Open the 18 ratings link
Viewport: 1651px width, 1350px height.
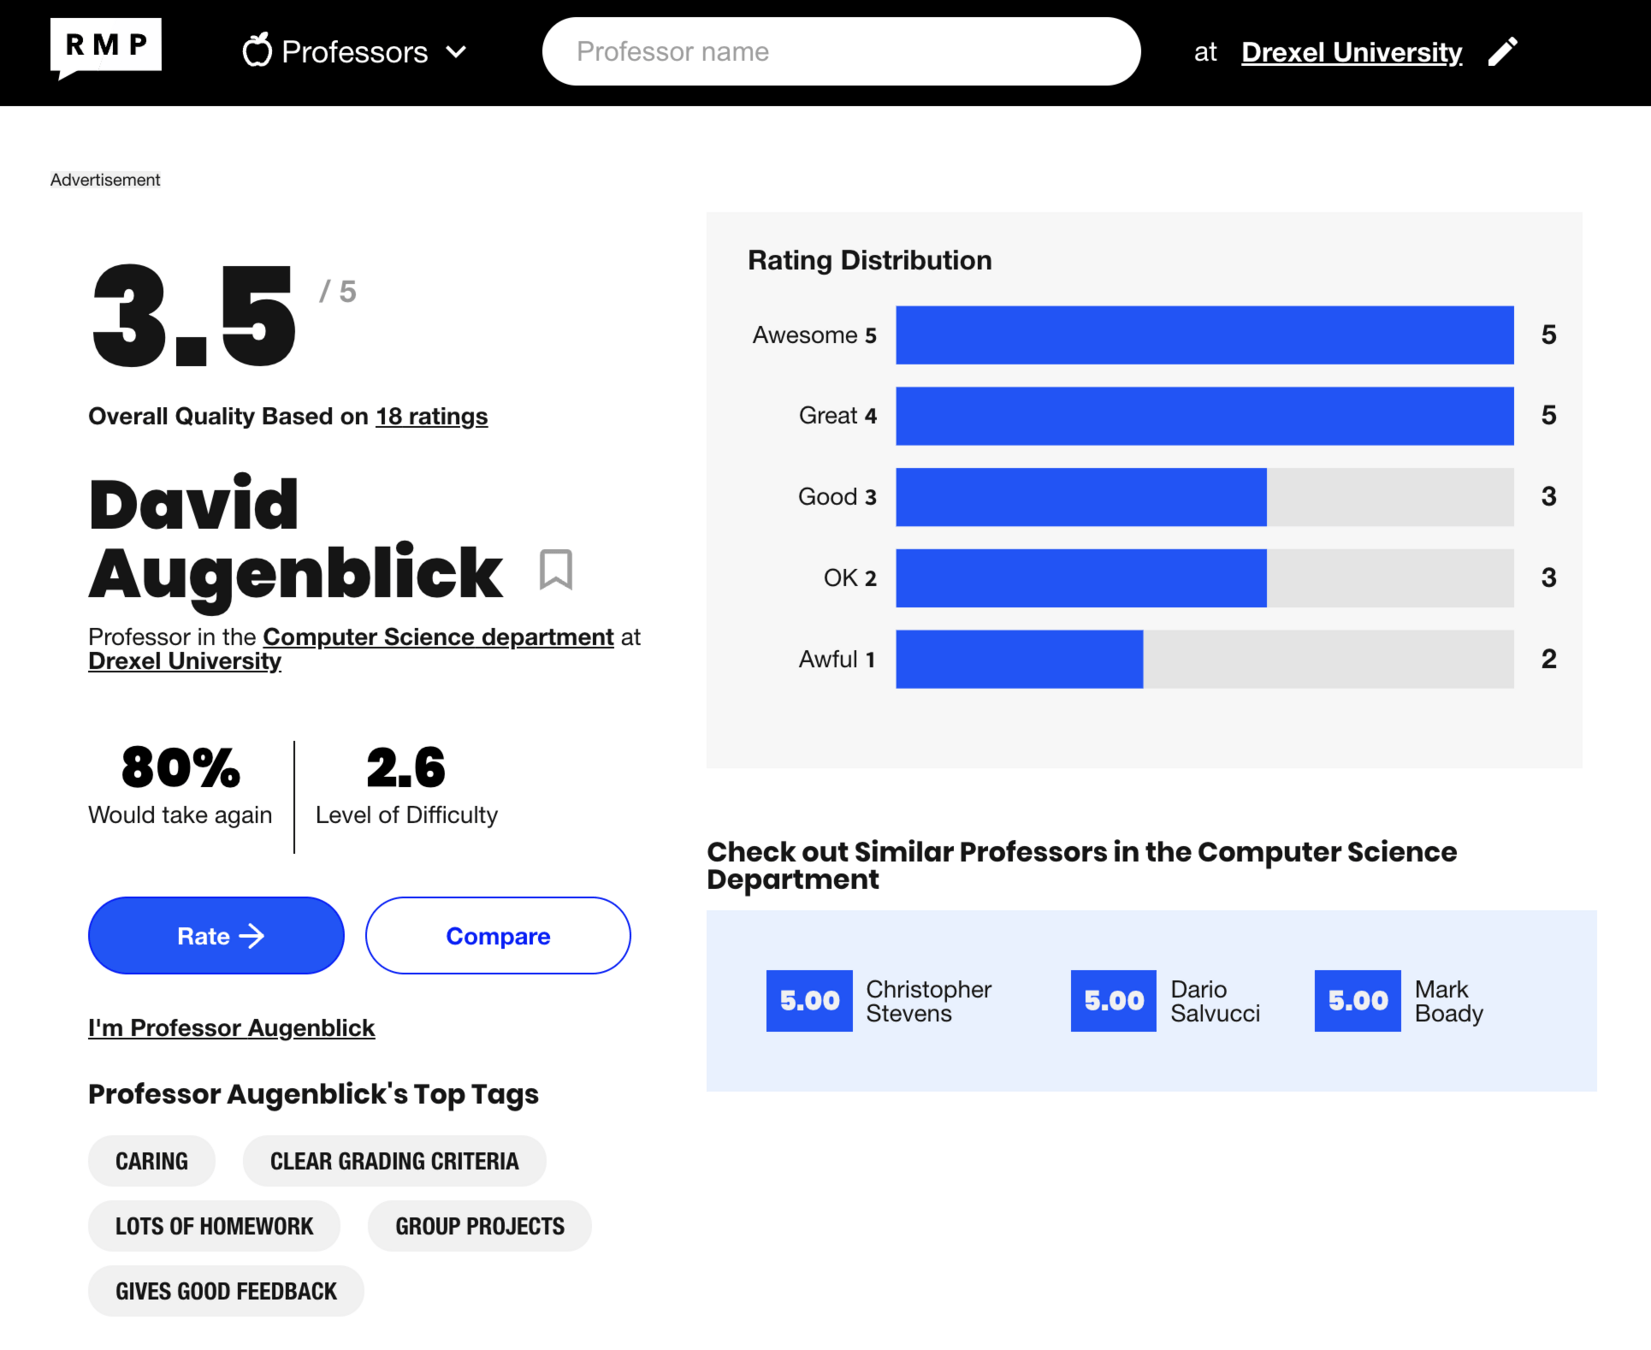(x=431, y=416)
